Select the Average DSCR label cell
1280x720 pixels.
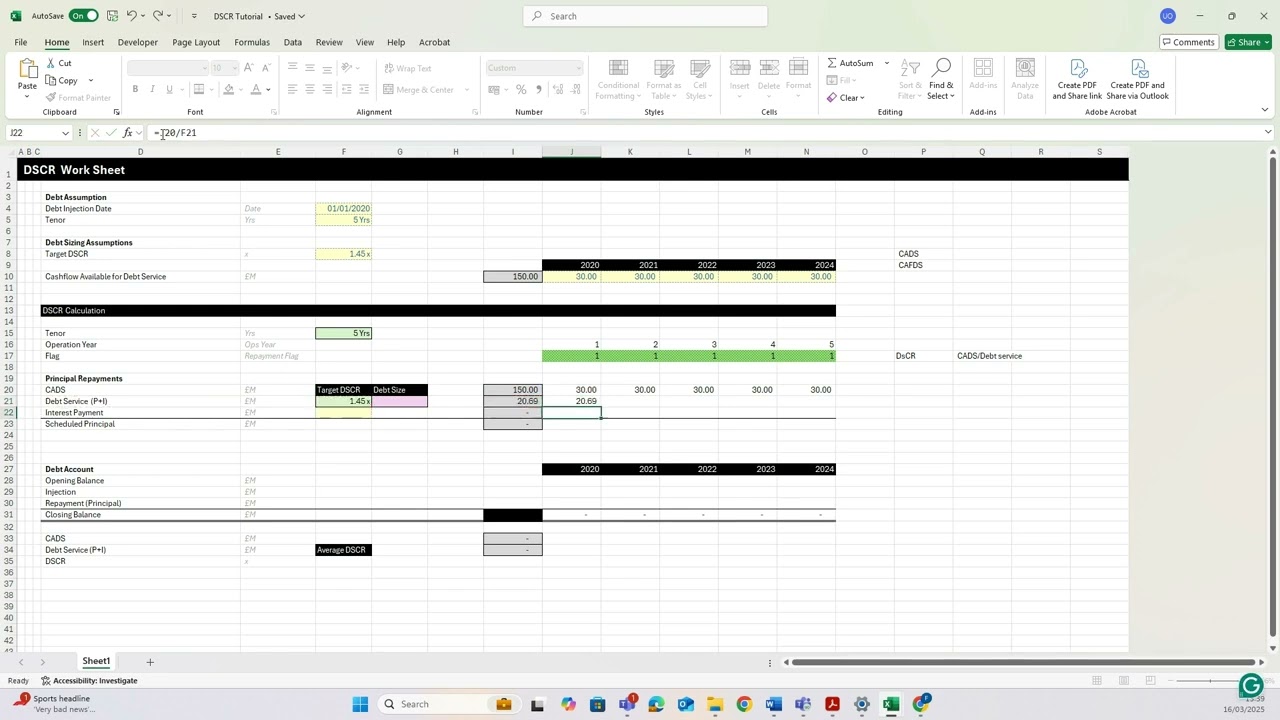pyautogui.click(x=344, y=550)
